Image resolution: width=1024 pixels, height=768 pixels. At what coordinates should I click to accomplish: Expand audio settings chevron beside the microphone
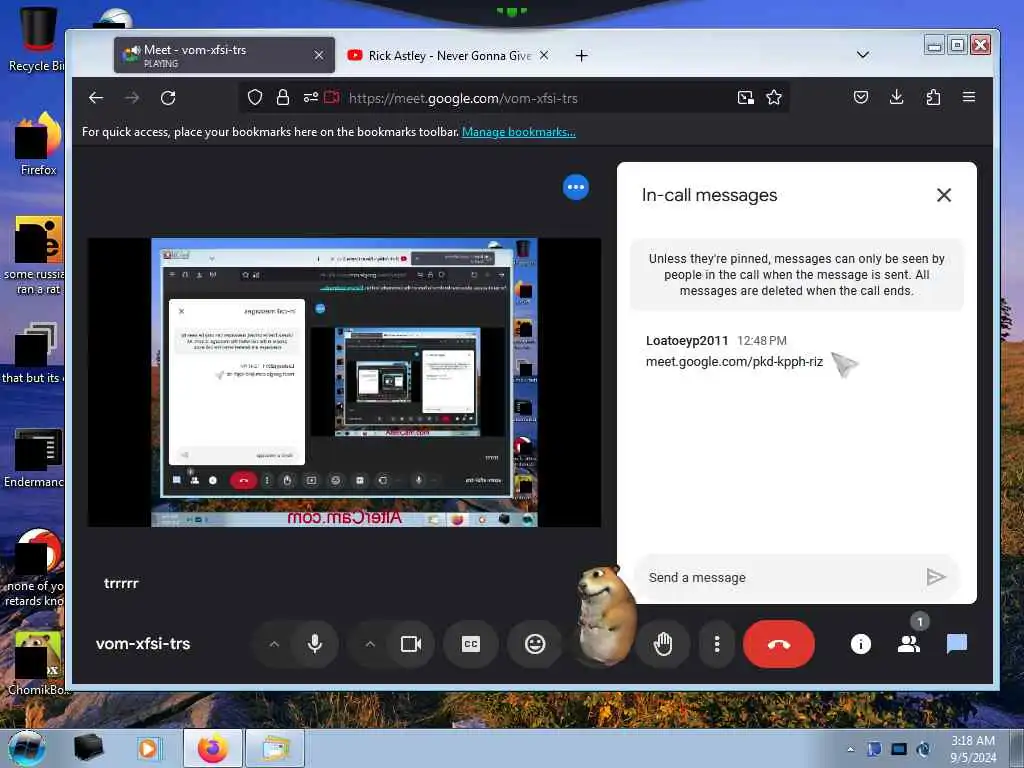point(274,644)
